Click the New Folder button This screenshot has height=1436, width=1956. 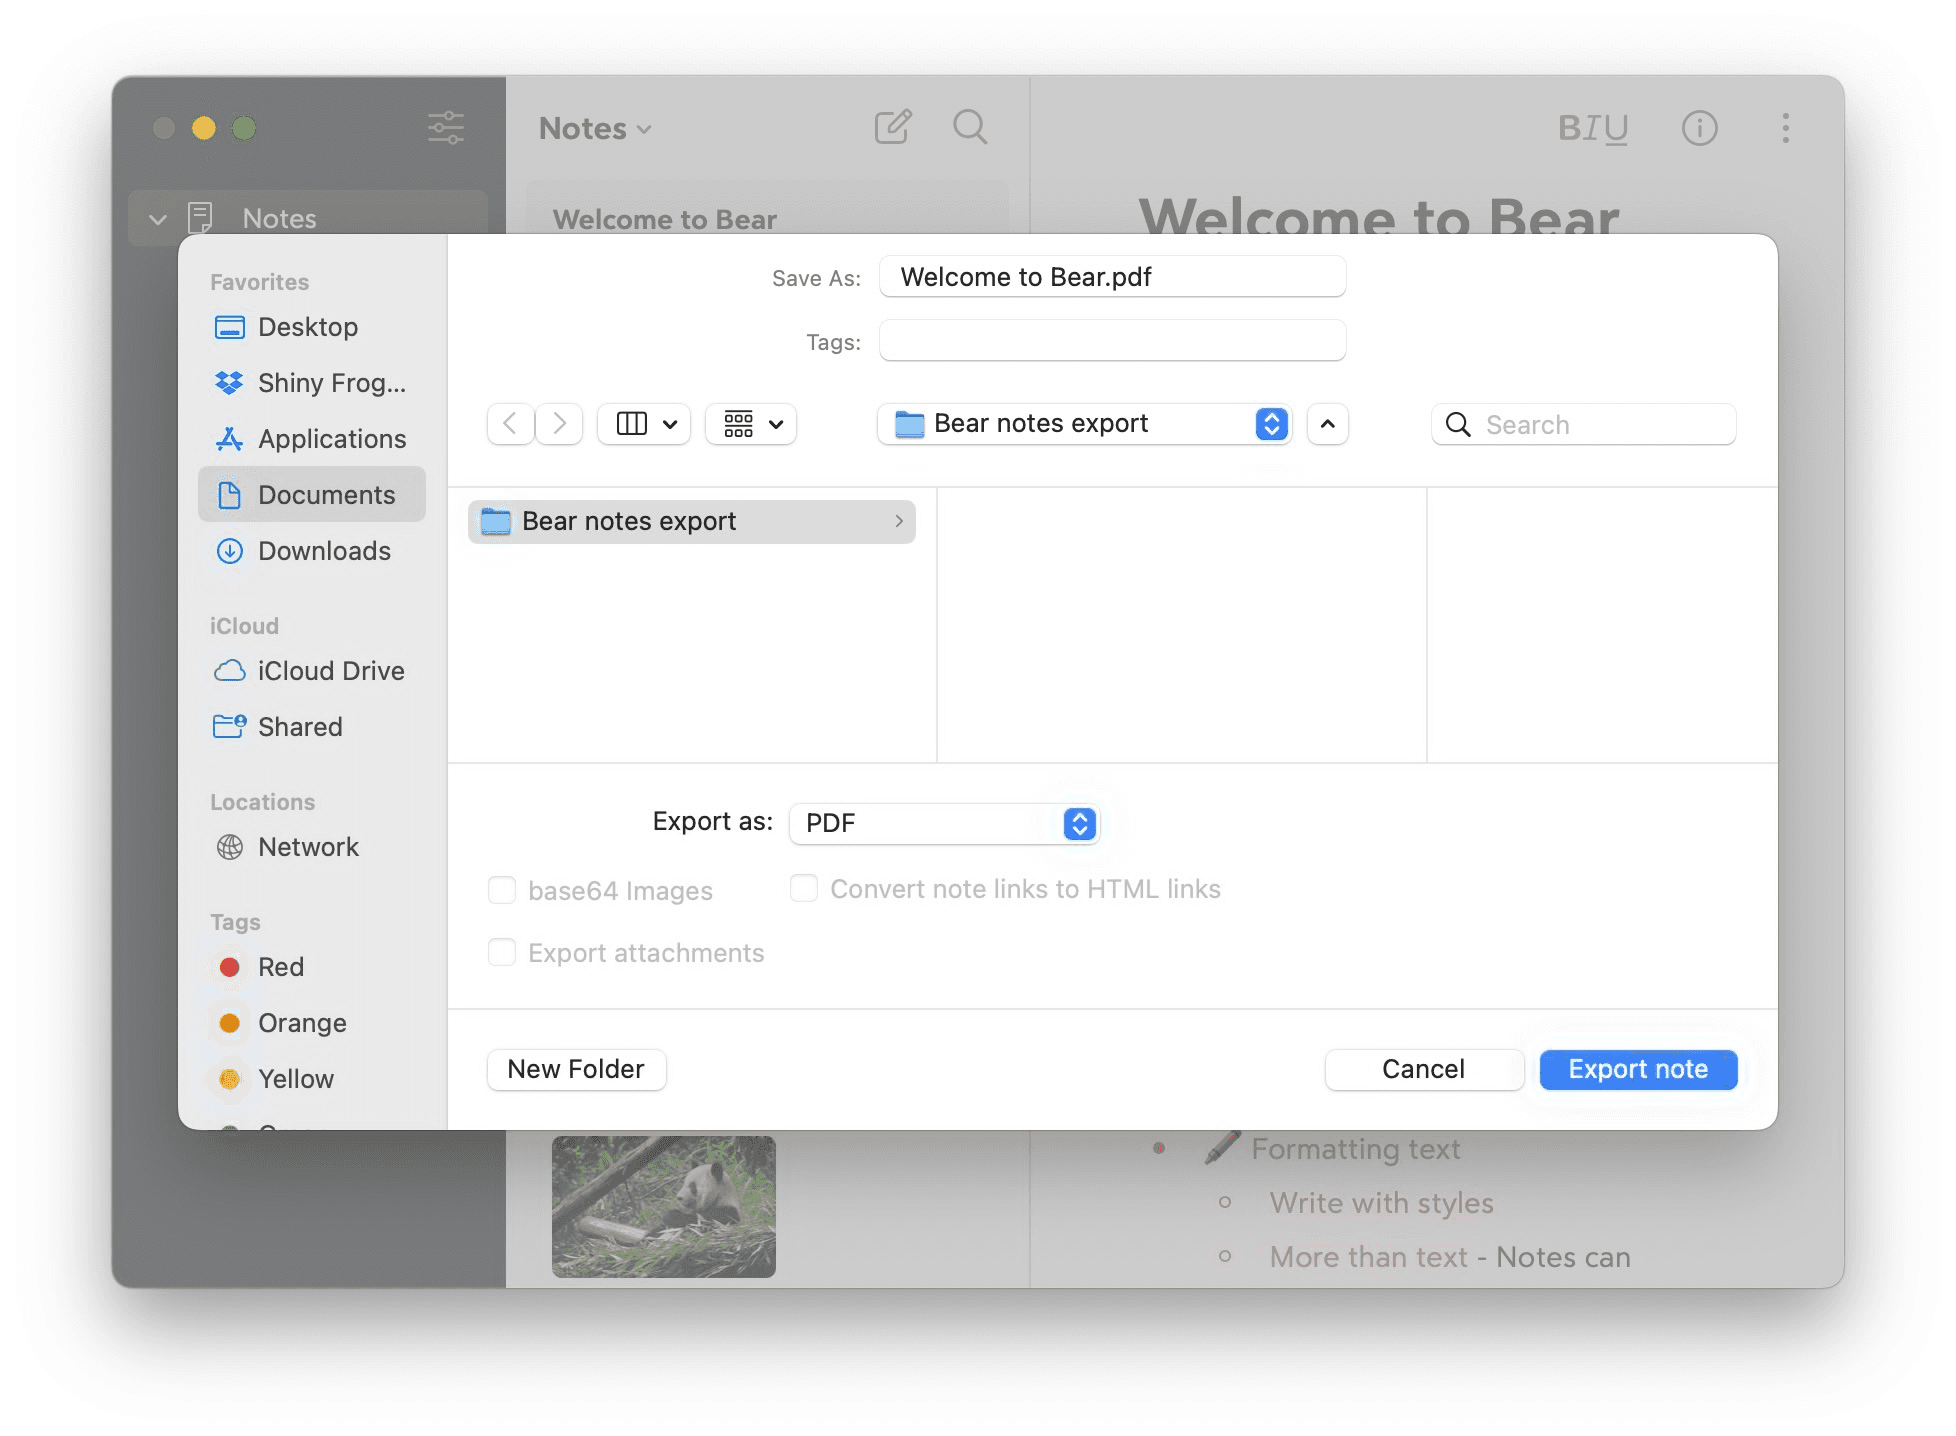576,1069
